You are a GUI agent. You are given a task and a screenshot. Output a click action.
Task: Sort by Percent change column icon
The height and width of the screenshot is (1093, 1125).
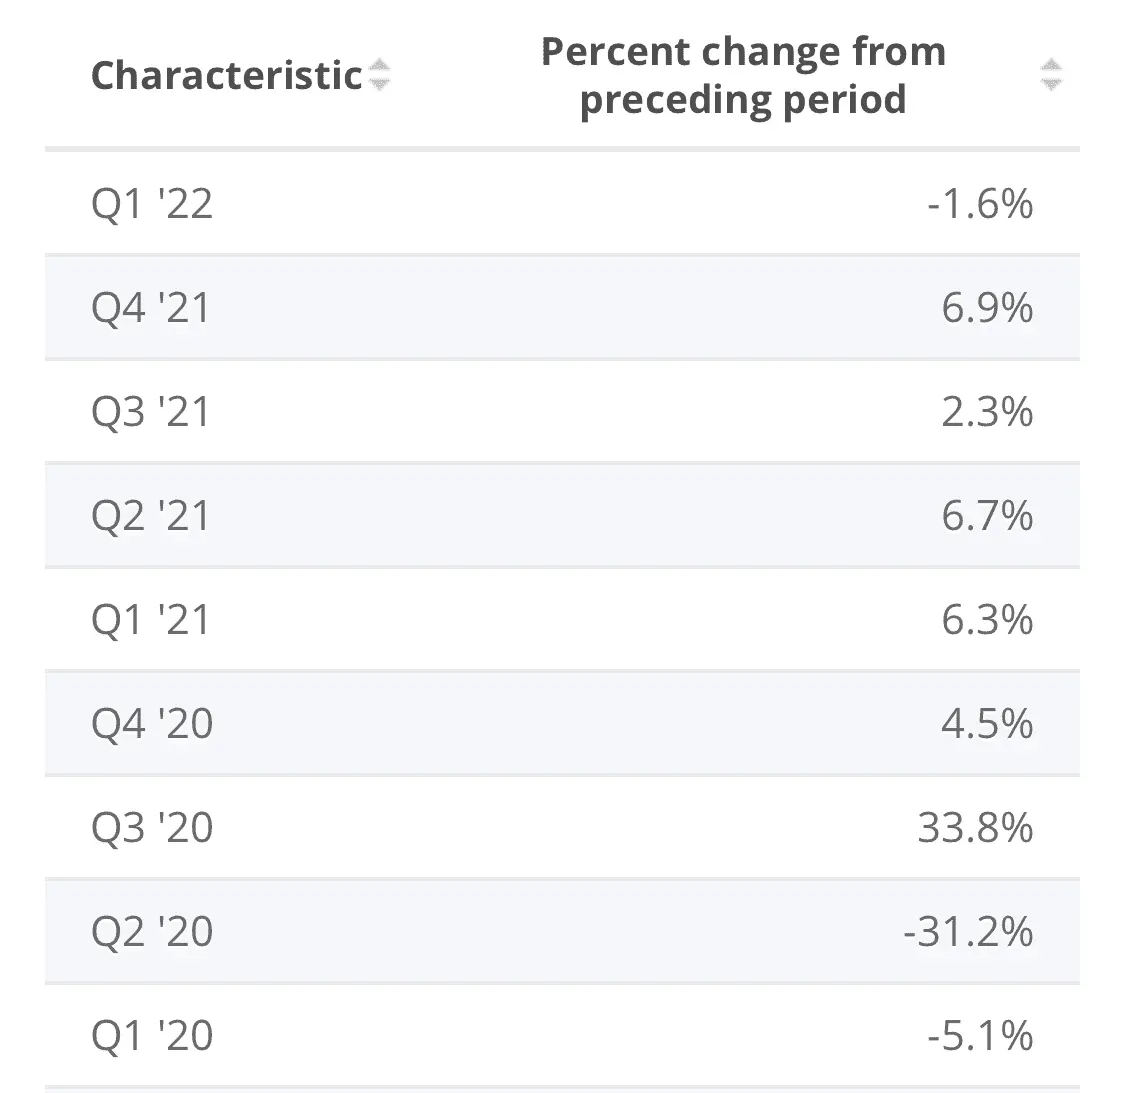(x=1050, y=75)
